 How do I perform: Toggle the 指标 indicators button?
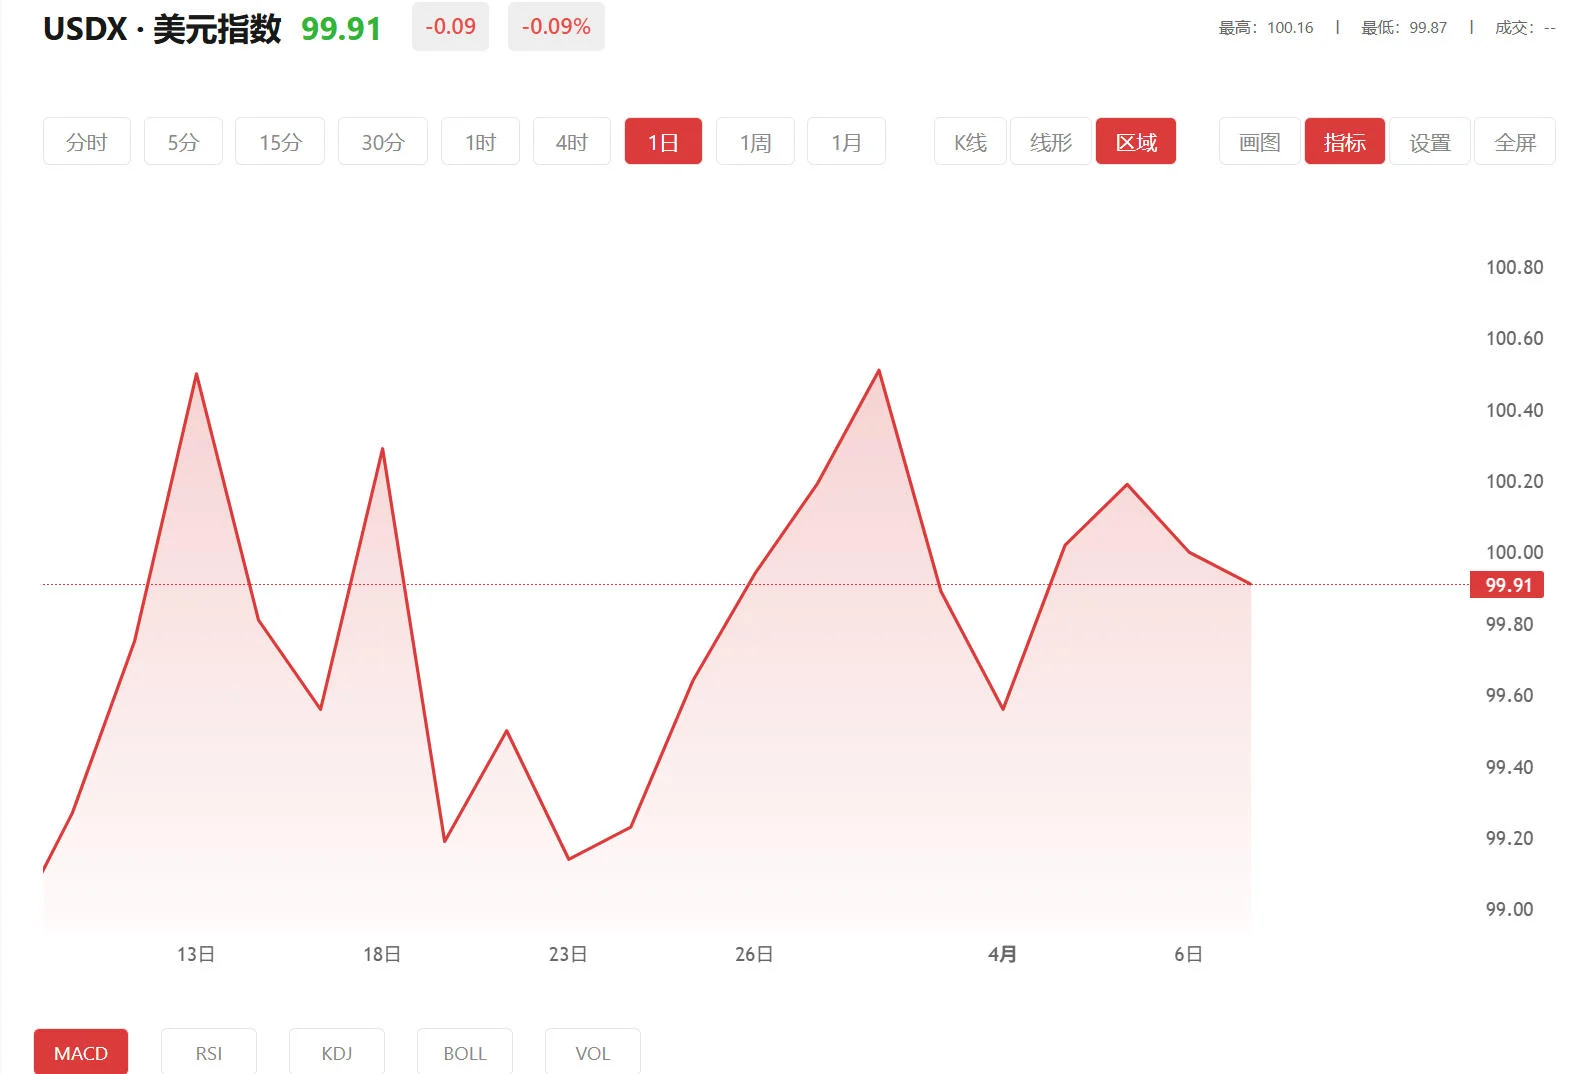[x=1344, y=142]
